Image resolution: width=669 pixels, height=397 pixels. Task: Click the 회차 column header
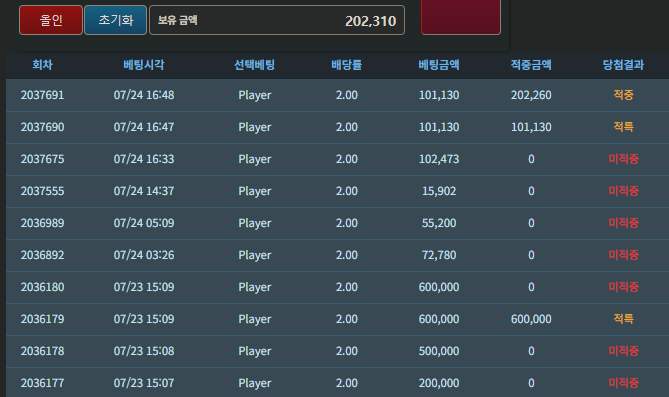43,65
